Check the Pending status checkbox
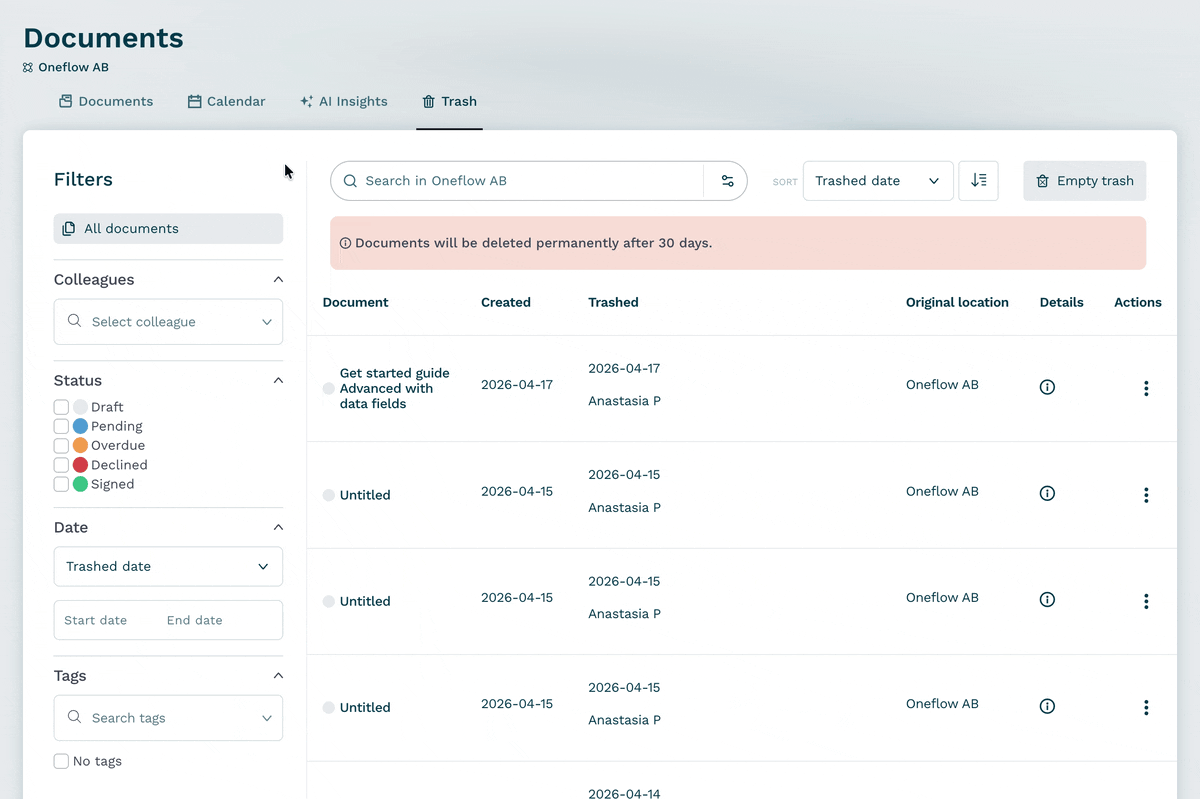This screenshot has height=799, width=1200. 61,426
